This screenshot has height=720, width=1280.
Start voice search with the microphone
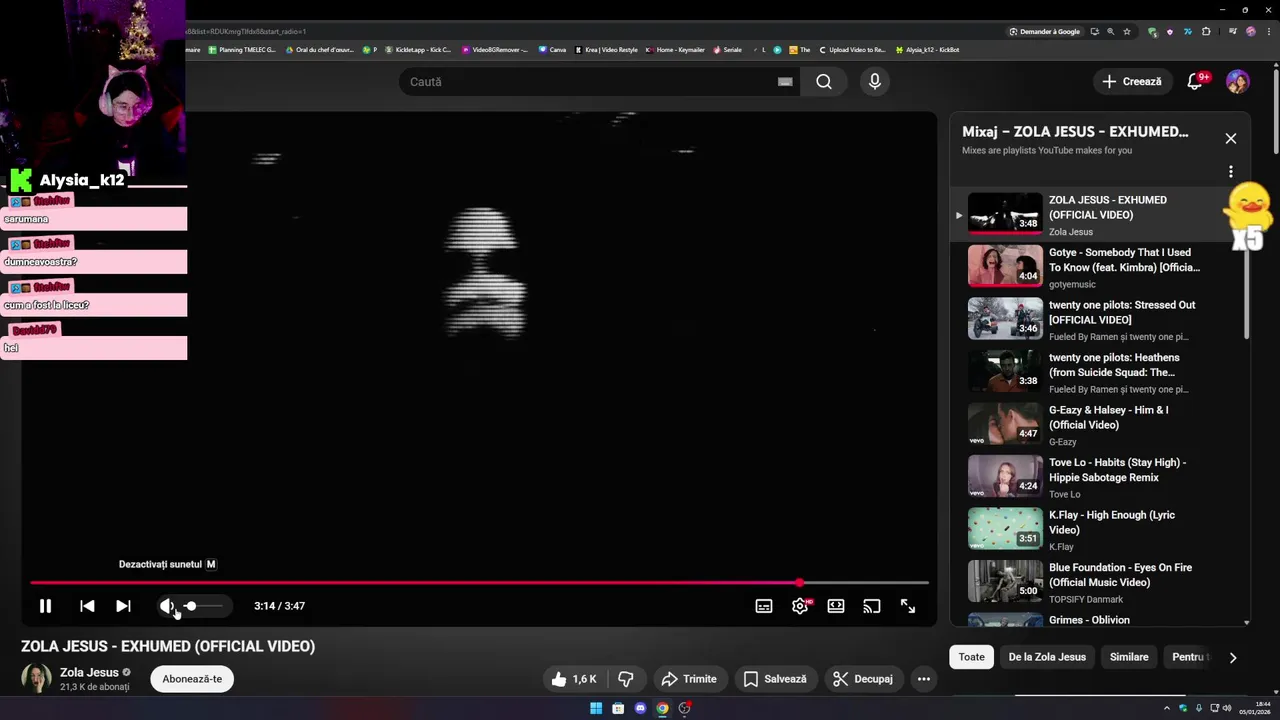pos(875,82)
